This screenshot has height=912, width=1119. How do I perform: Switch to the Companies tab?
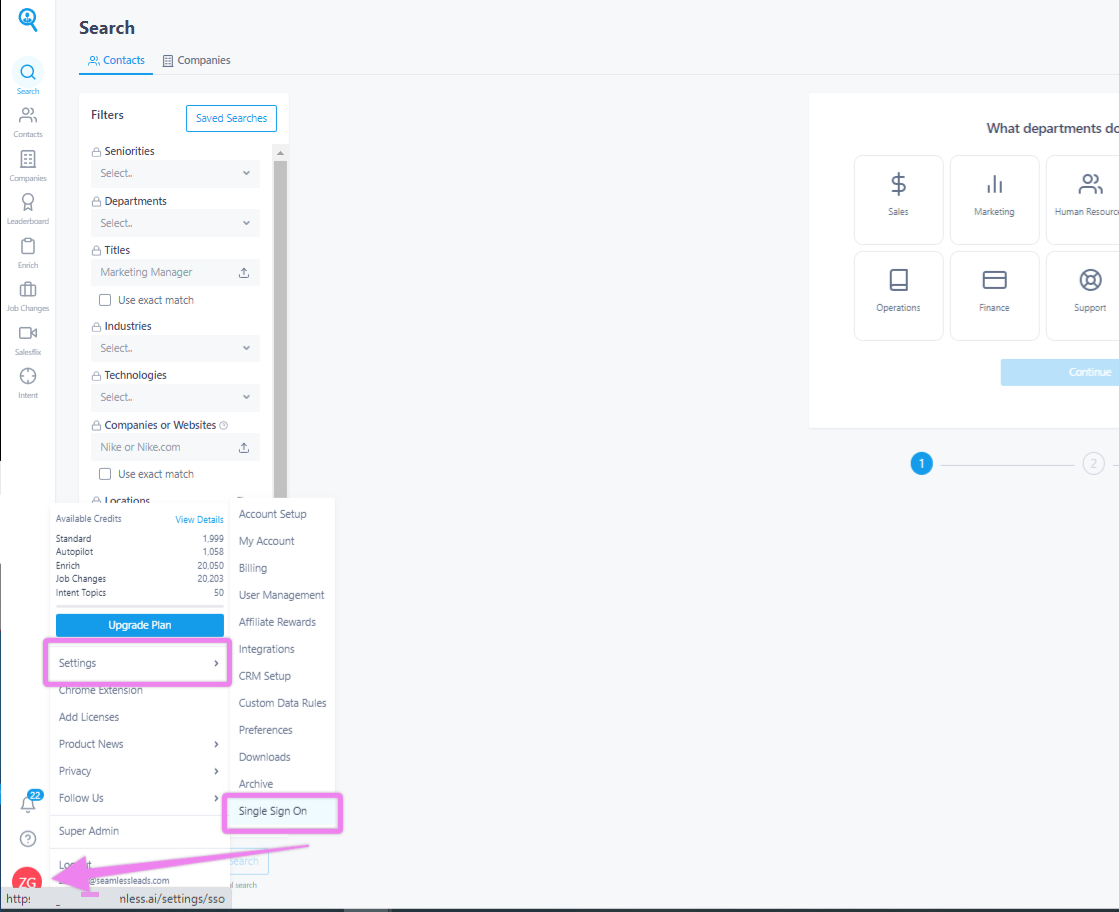pyautogui.click(x=196, y=60)
